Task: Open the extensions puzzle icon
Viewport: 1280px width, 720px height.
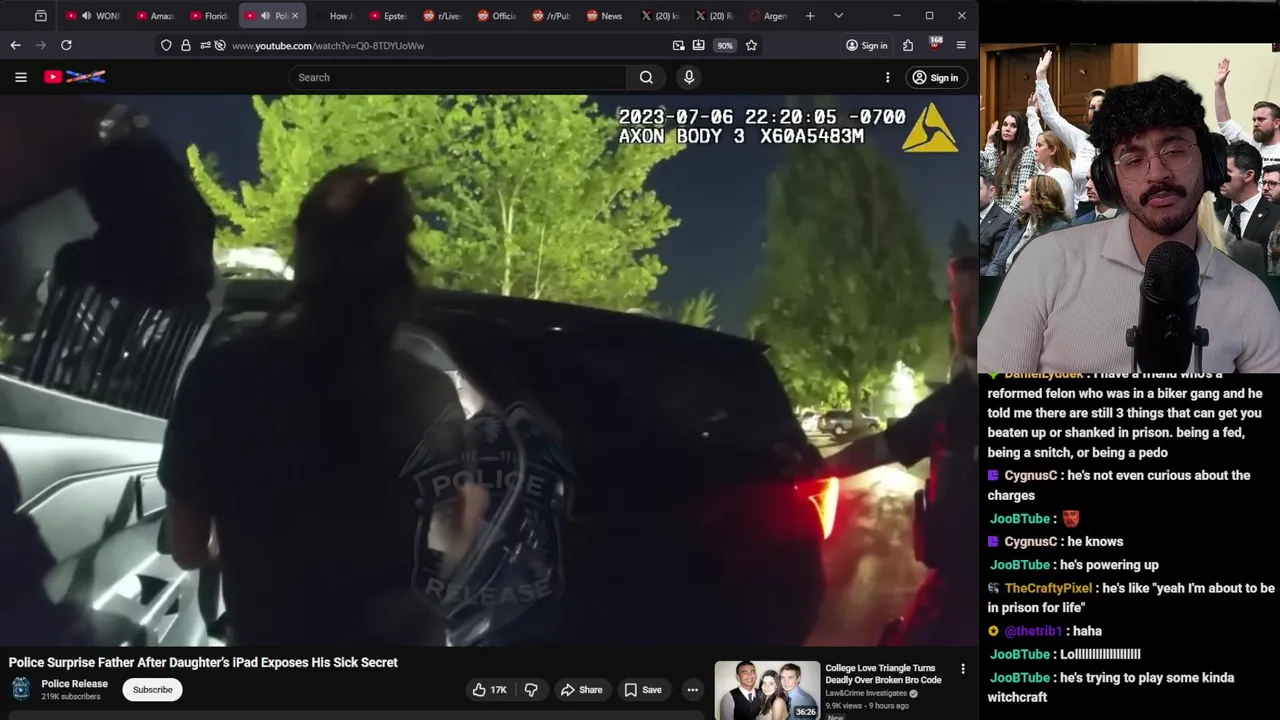Action: (x=908, y=45)
